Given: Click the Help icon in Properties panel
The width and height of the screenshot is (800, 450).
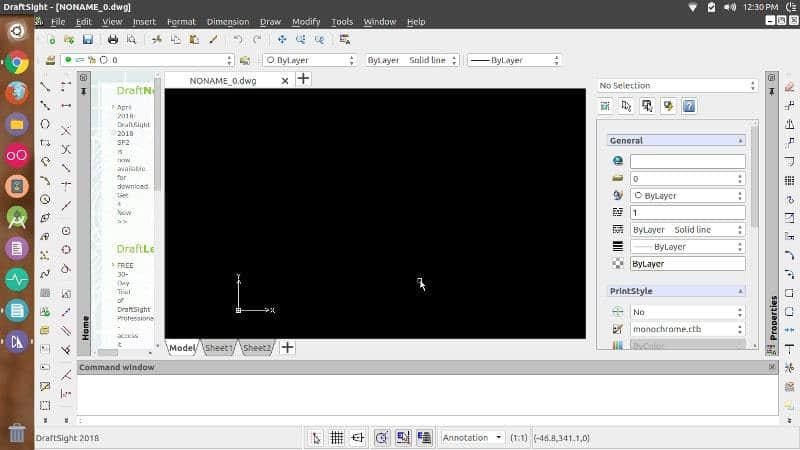Looking at the screenshot, I should (689, 106).
